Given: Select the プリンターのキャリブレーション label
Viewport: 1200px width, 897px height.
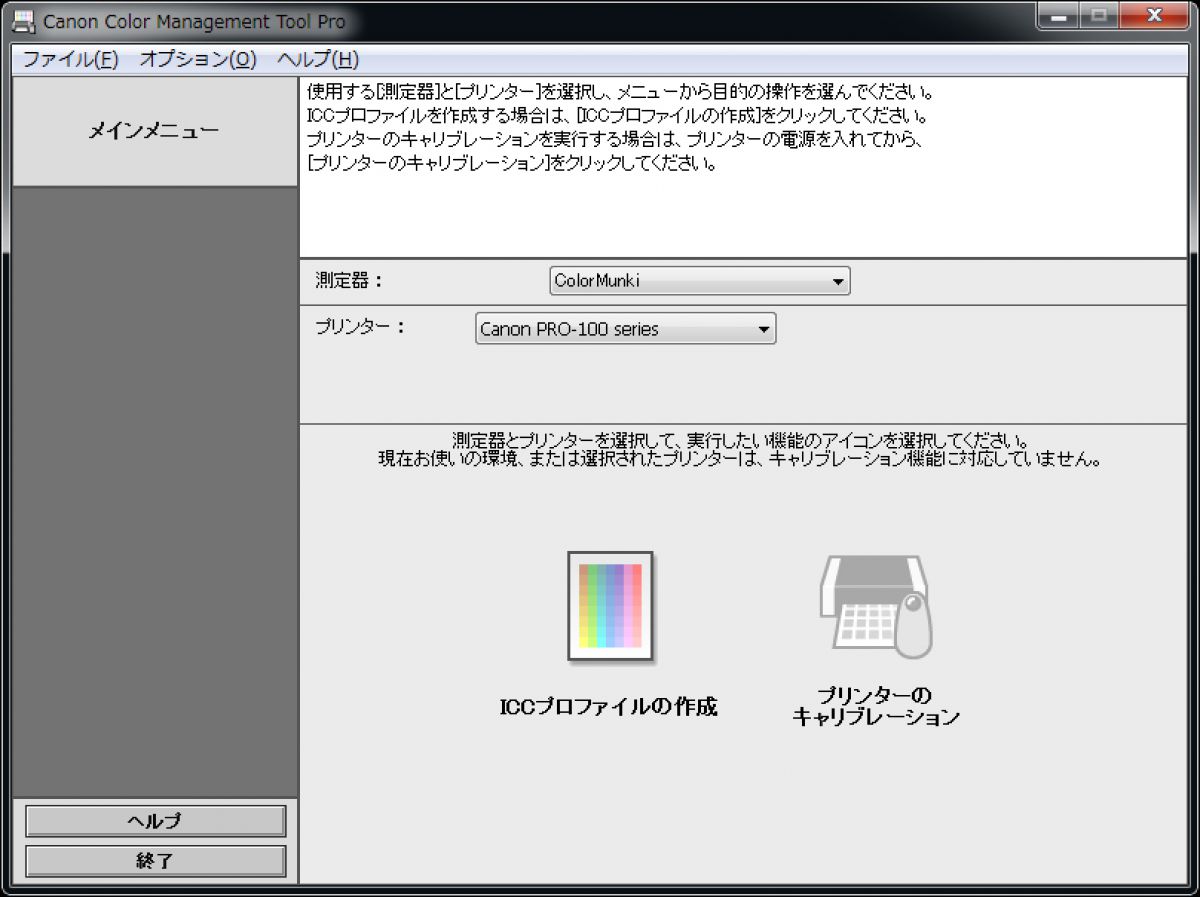Looking at the screenshot, I should pyautogui.click(x=878, y=706).
